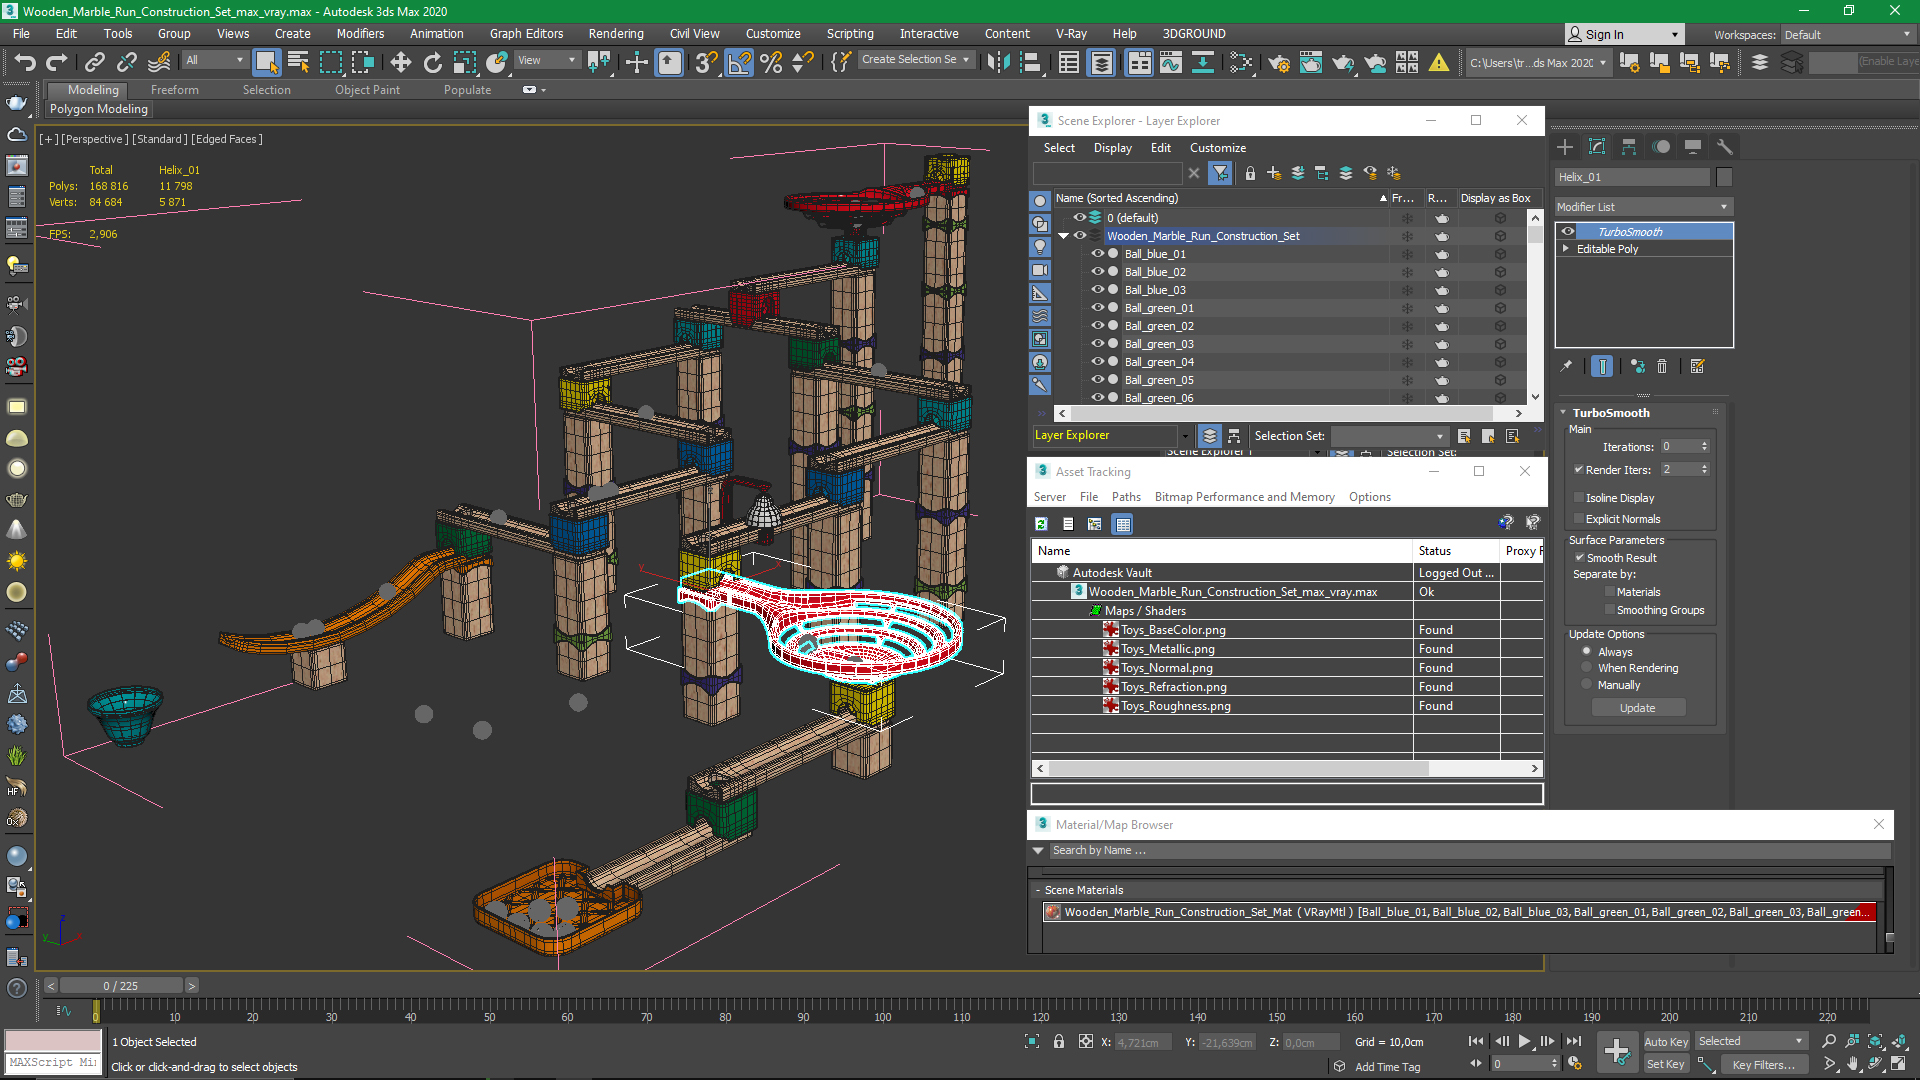Image resolution: width=1920 pixels, height=1080 pixels.
Task: Open the Modifier List dropdown
Action: coord(1643,207)
